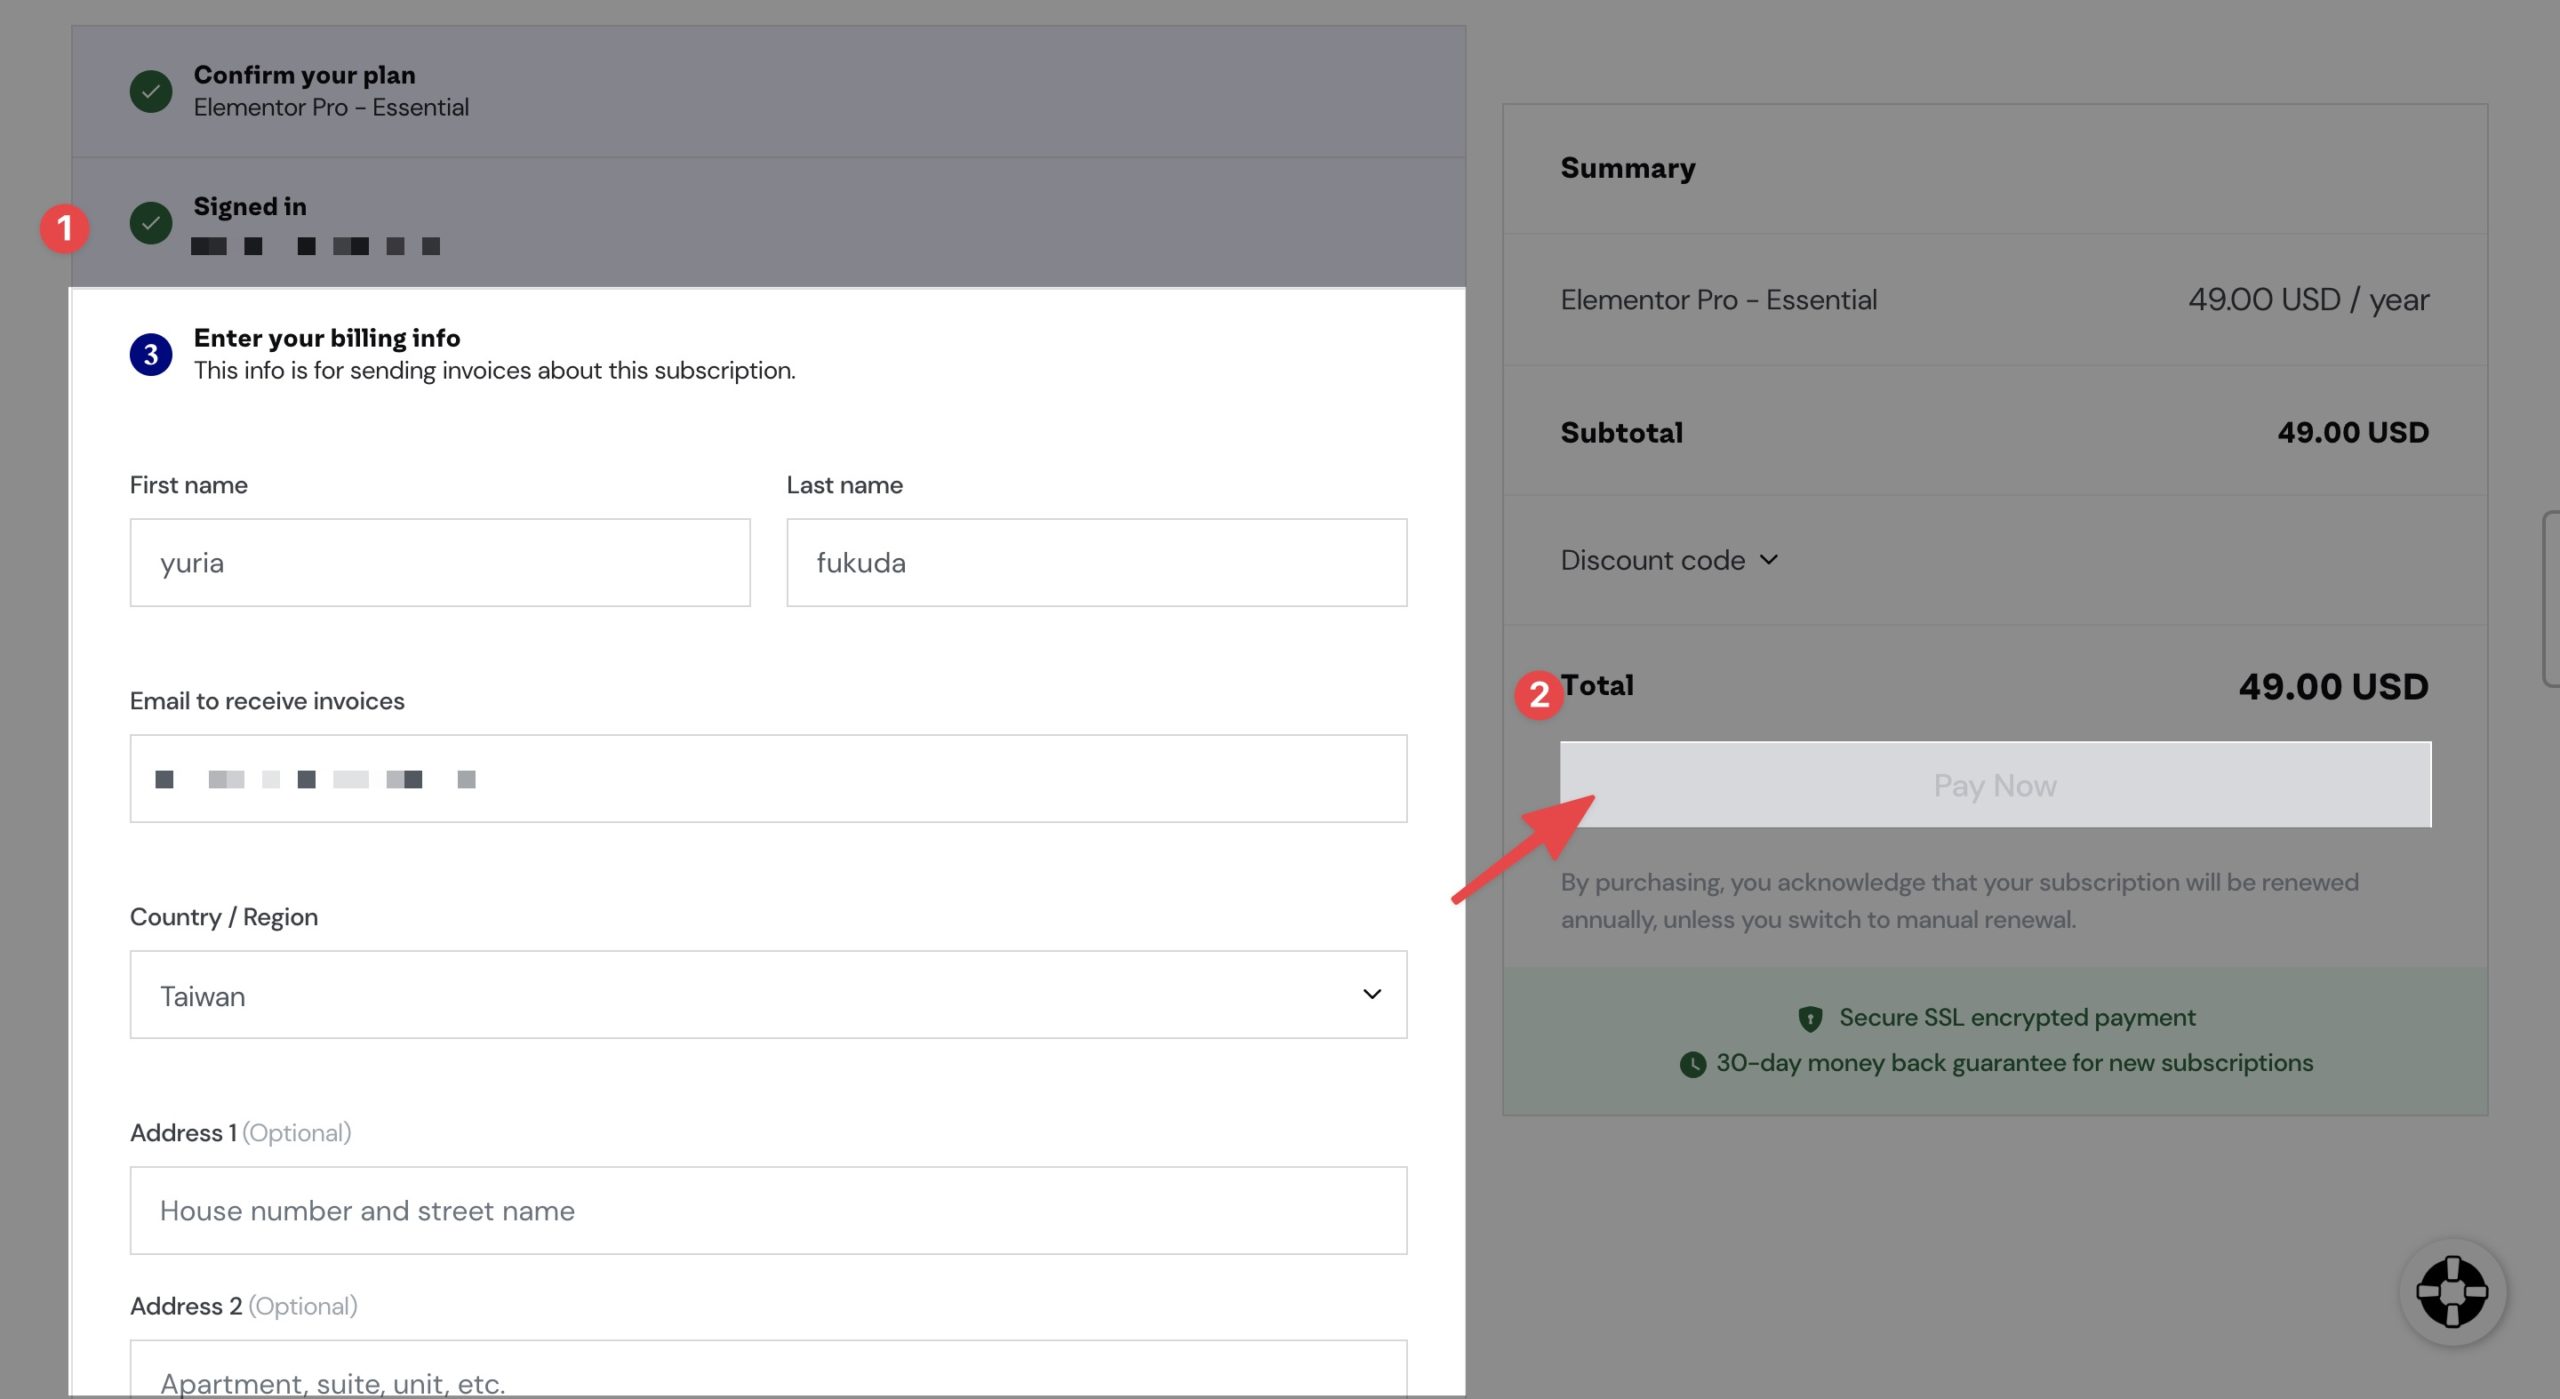Click the red annotation marker 2

coord(1539,694)
